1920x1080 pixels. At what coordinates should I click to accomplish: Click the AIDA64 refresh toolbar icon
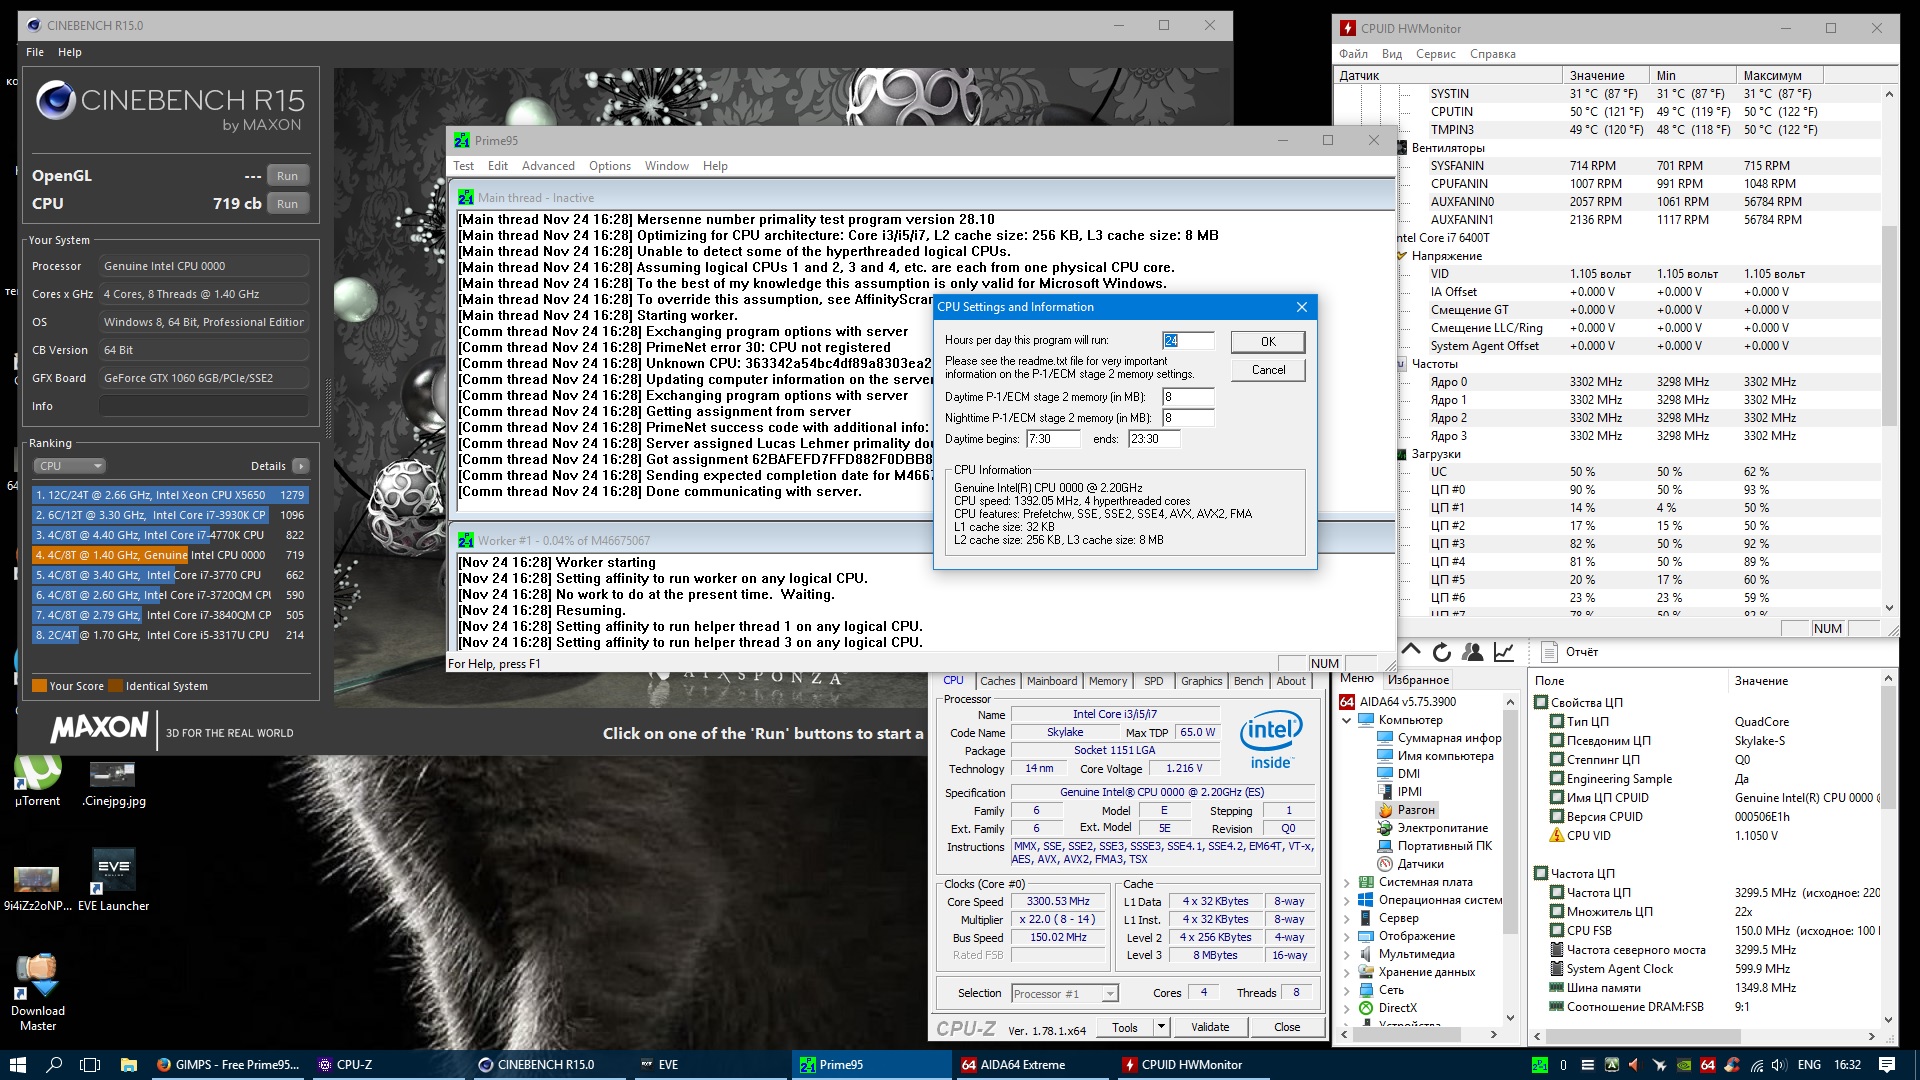coord(1441,652)
